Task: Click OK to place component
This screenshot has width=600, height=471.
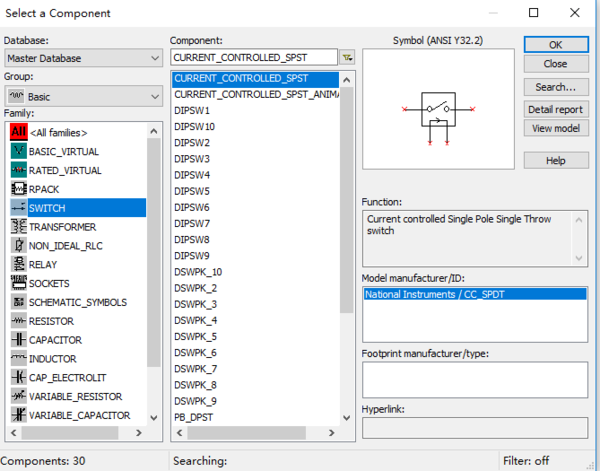Action: point(556,45)
